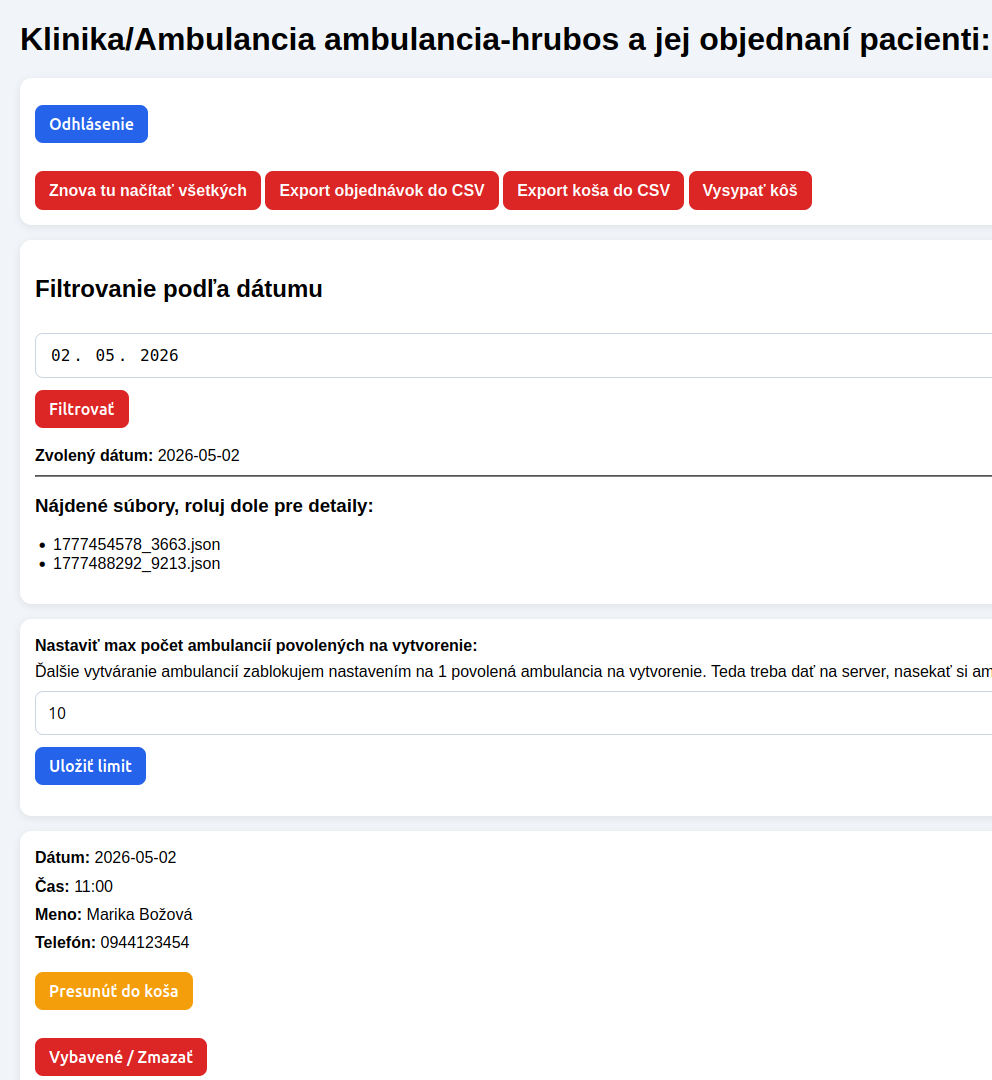The image size is (992, 1080).
Task: Focus the max ambulances limit field
Action: coord(500,713)
